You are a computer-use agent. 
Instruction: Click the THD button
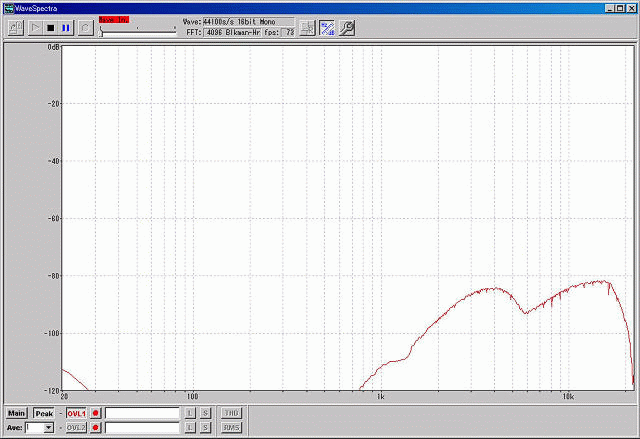click(231, 413)
